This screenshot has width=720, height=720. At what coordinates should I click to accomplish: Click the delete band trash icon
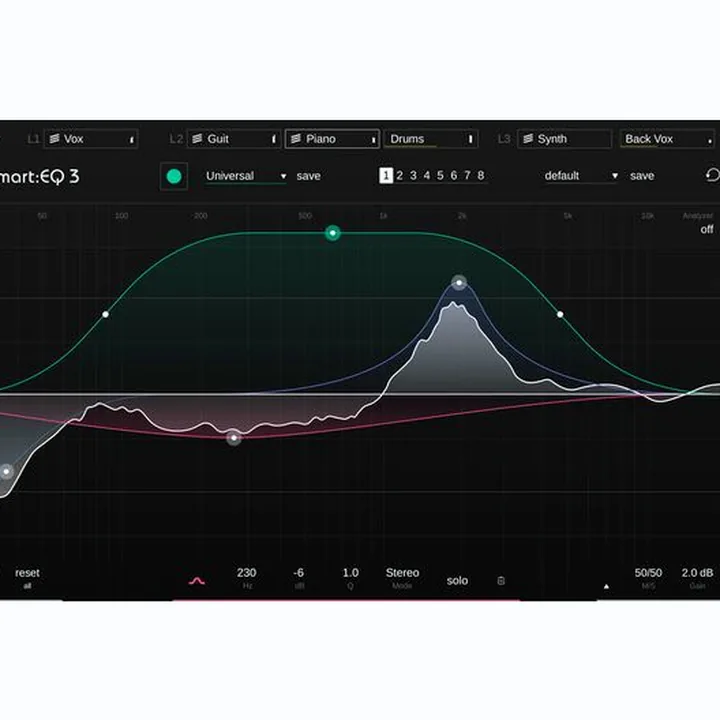coord(501,581)
